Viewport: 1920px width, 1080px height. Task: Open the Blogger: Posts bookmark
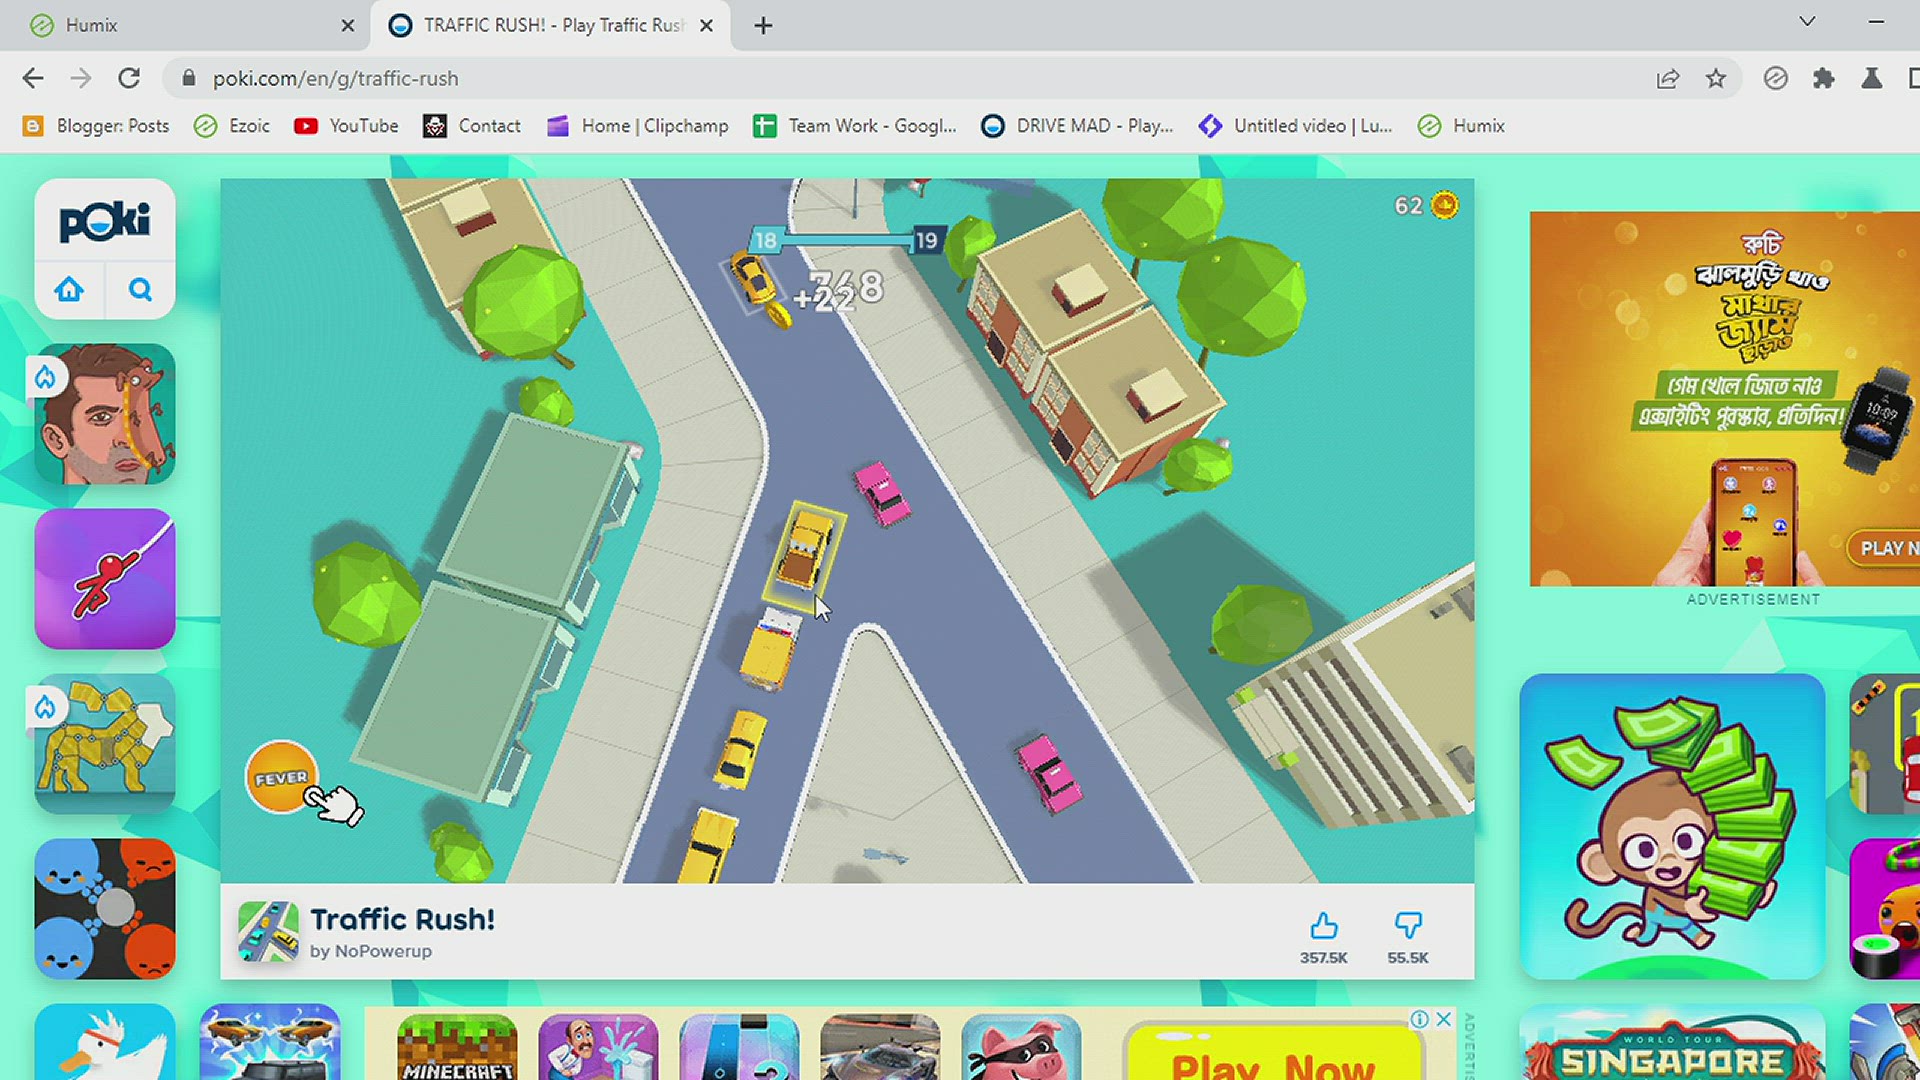96,126
